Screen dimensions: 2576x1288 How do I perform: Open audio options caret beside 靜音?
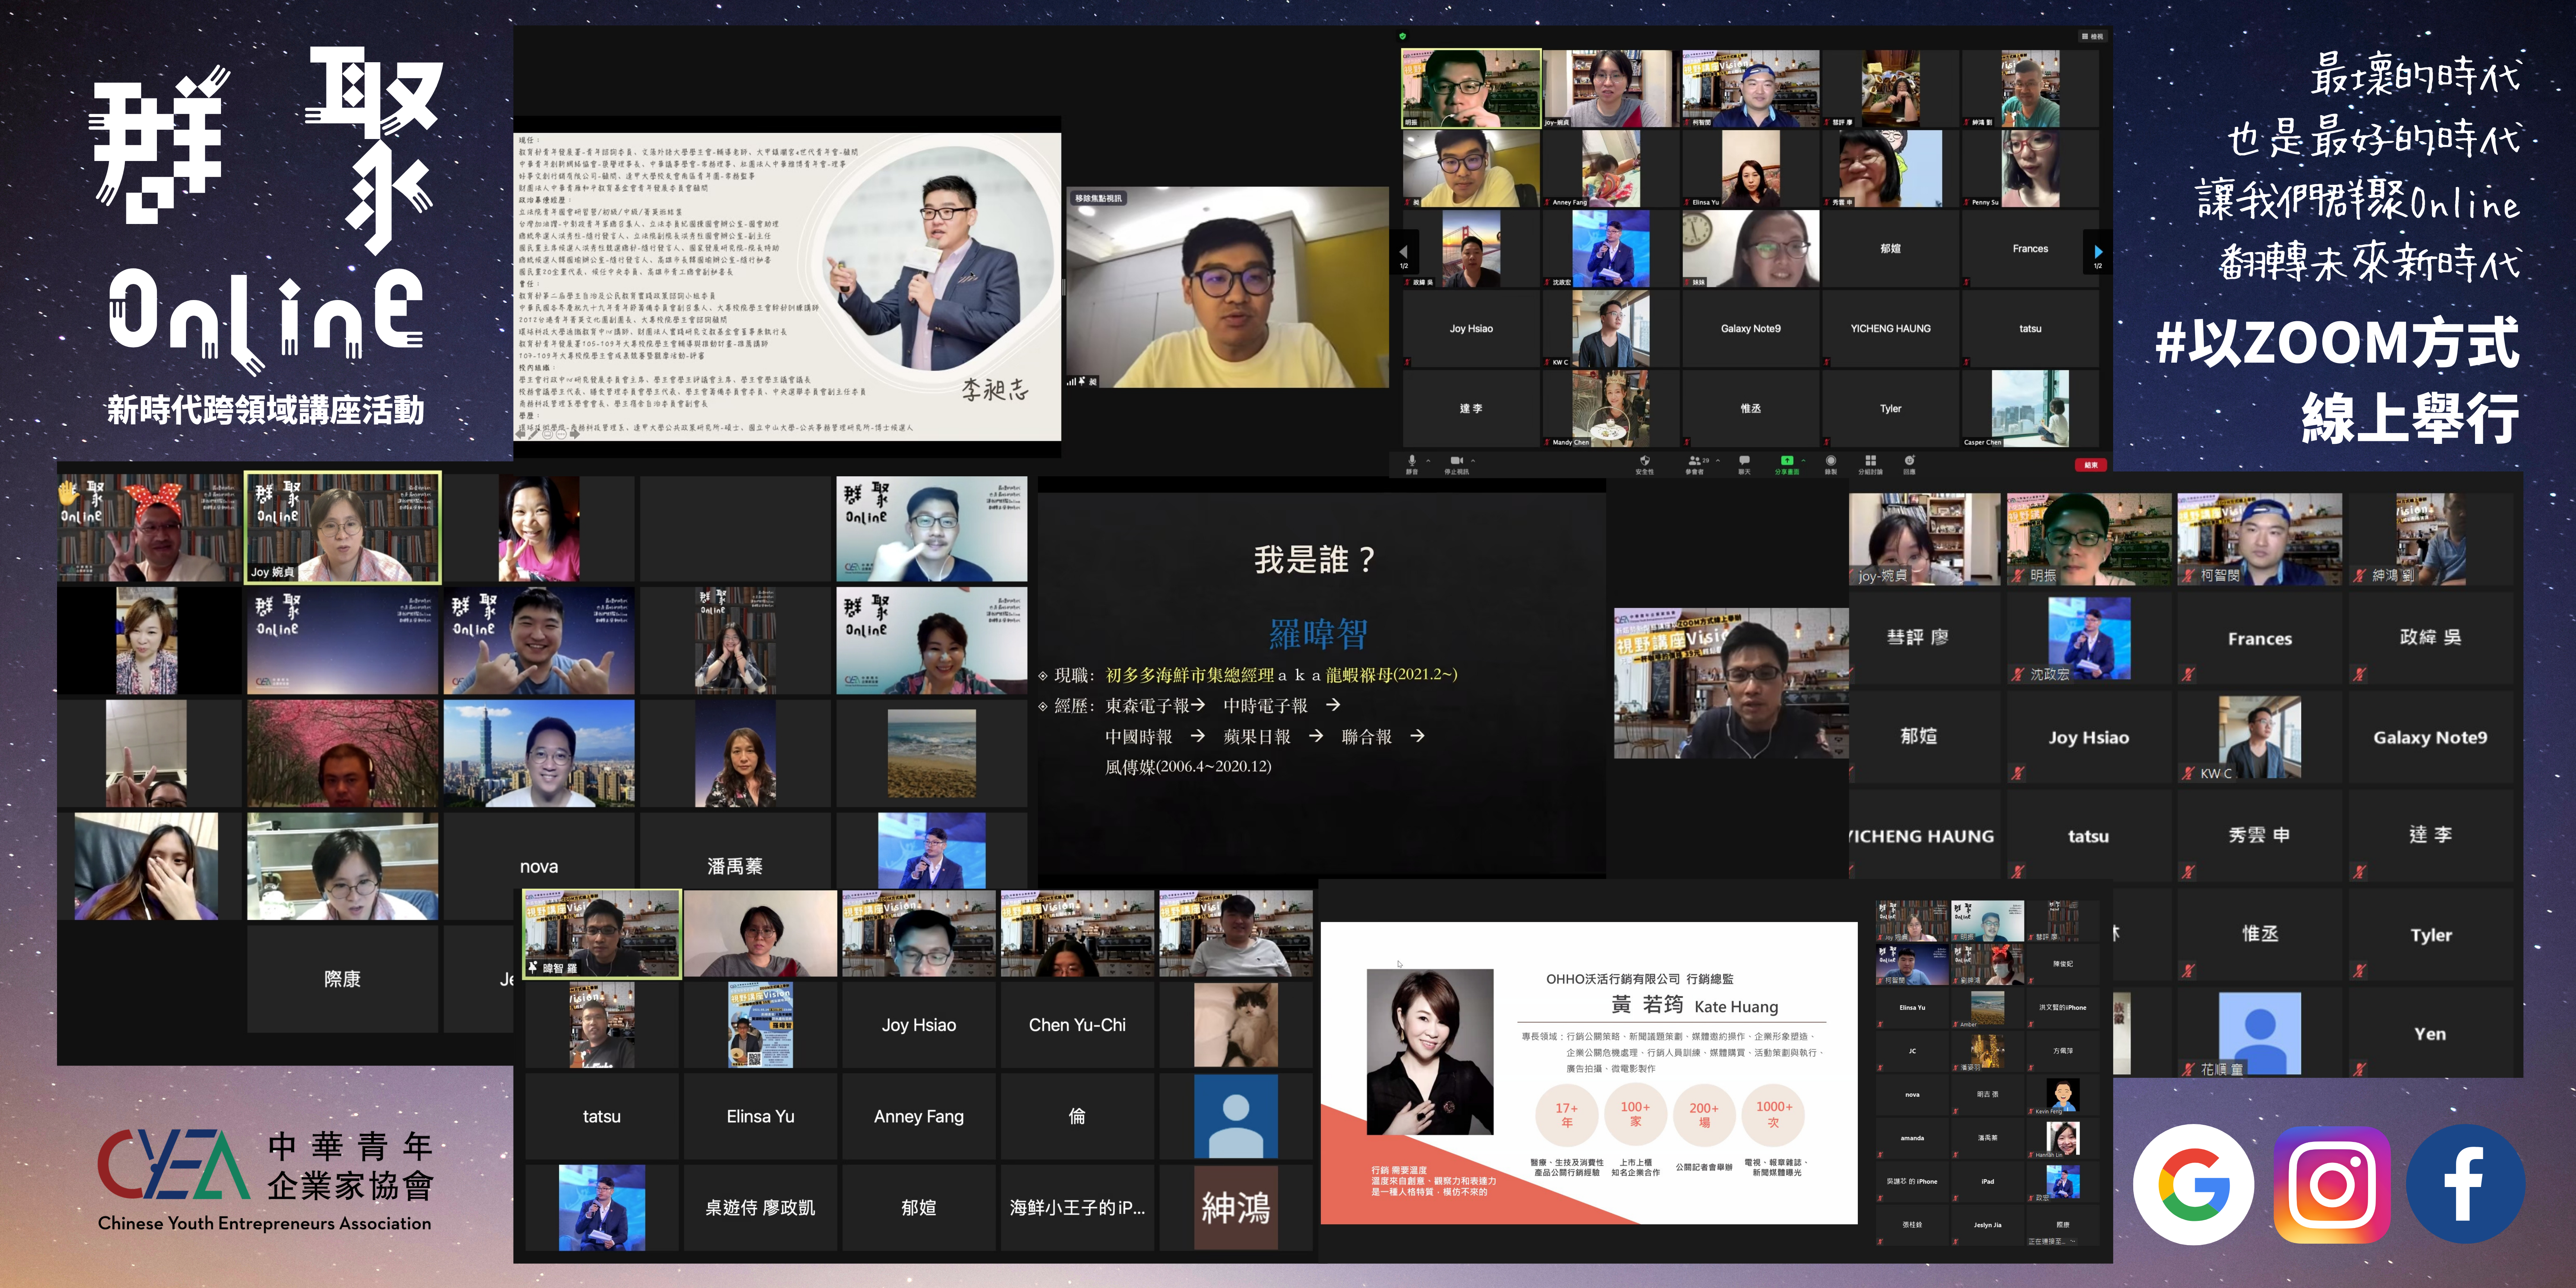coord(1429,461)
